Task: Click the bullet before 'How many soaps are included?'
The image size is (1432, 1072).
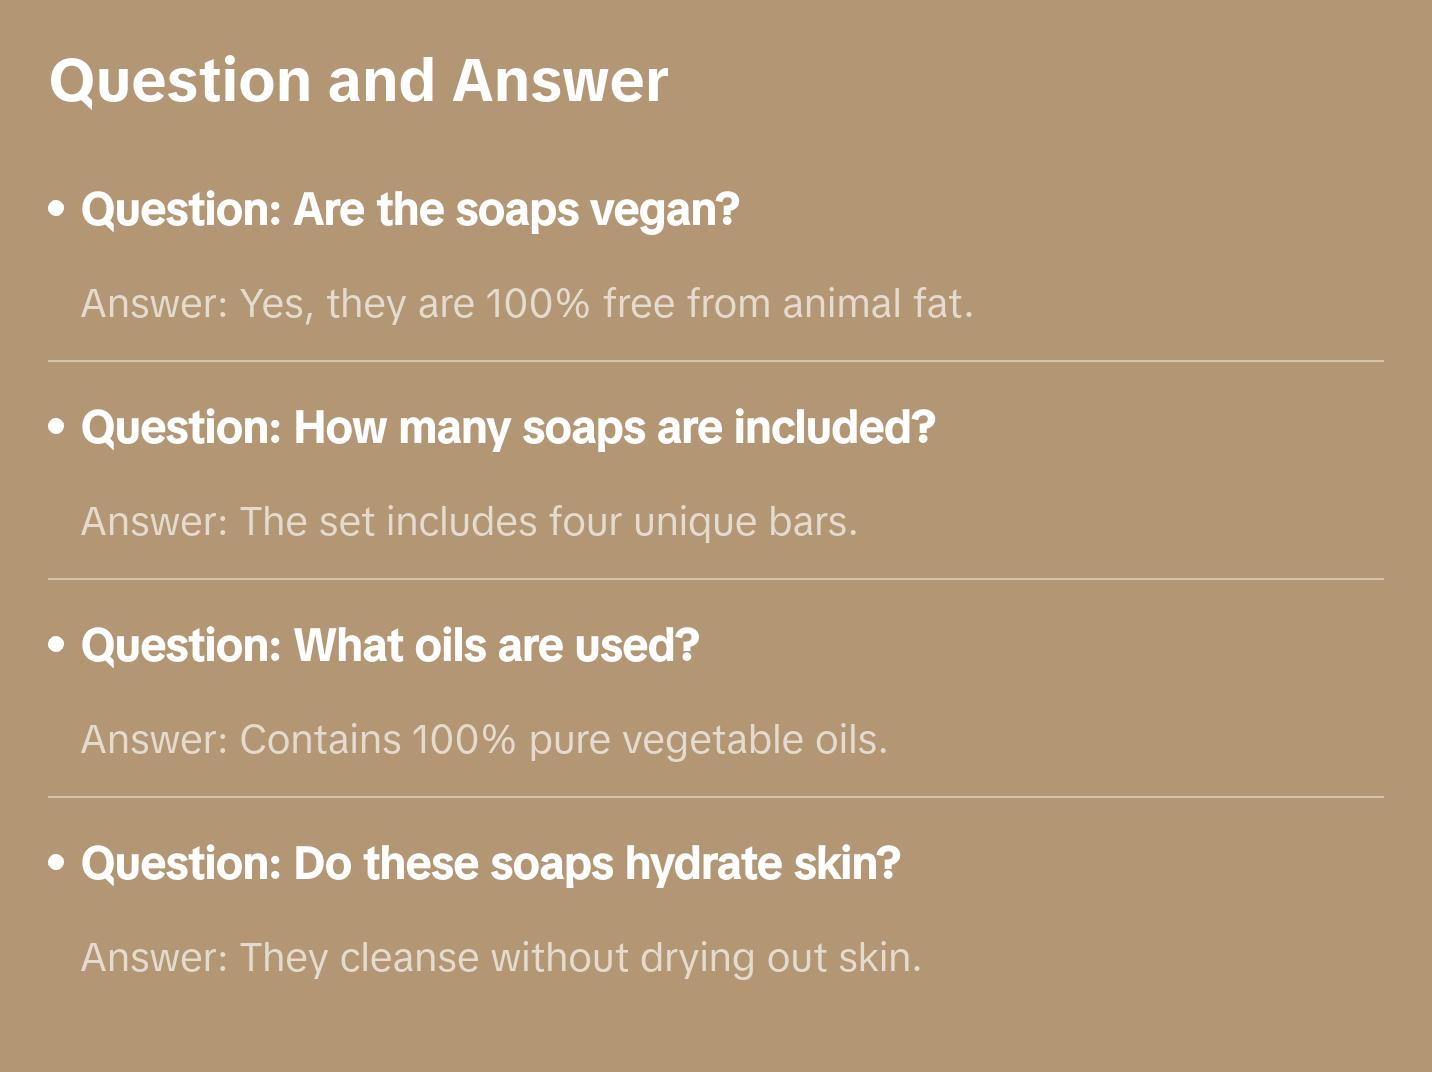Action: click(57, 427)
